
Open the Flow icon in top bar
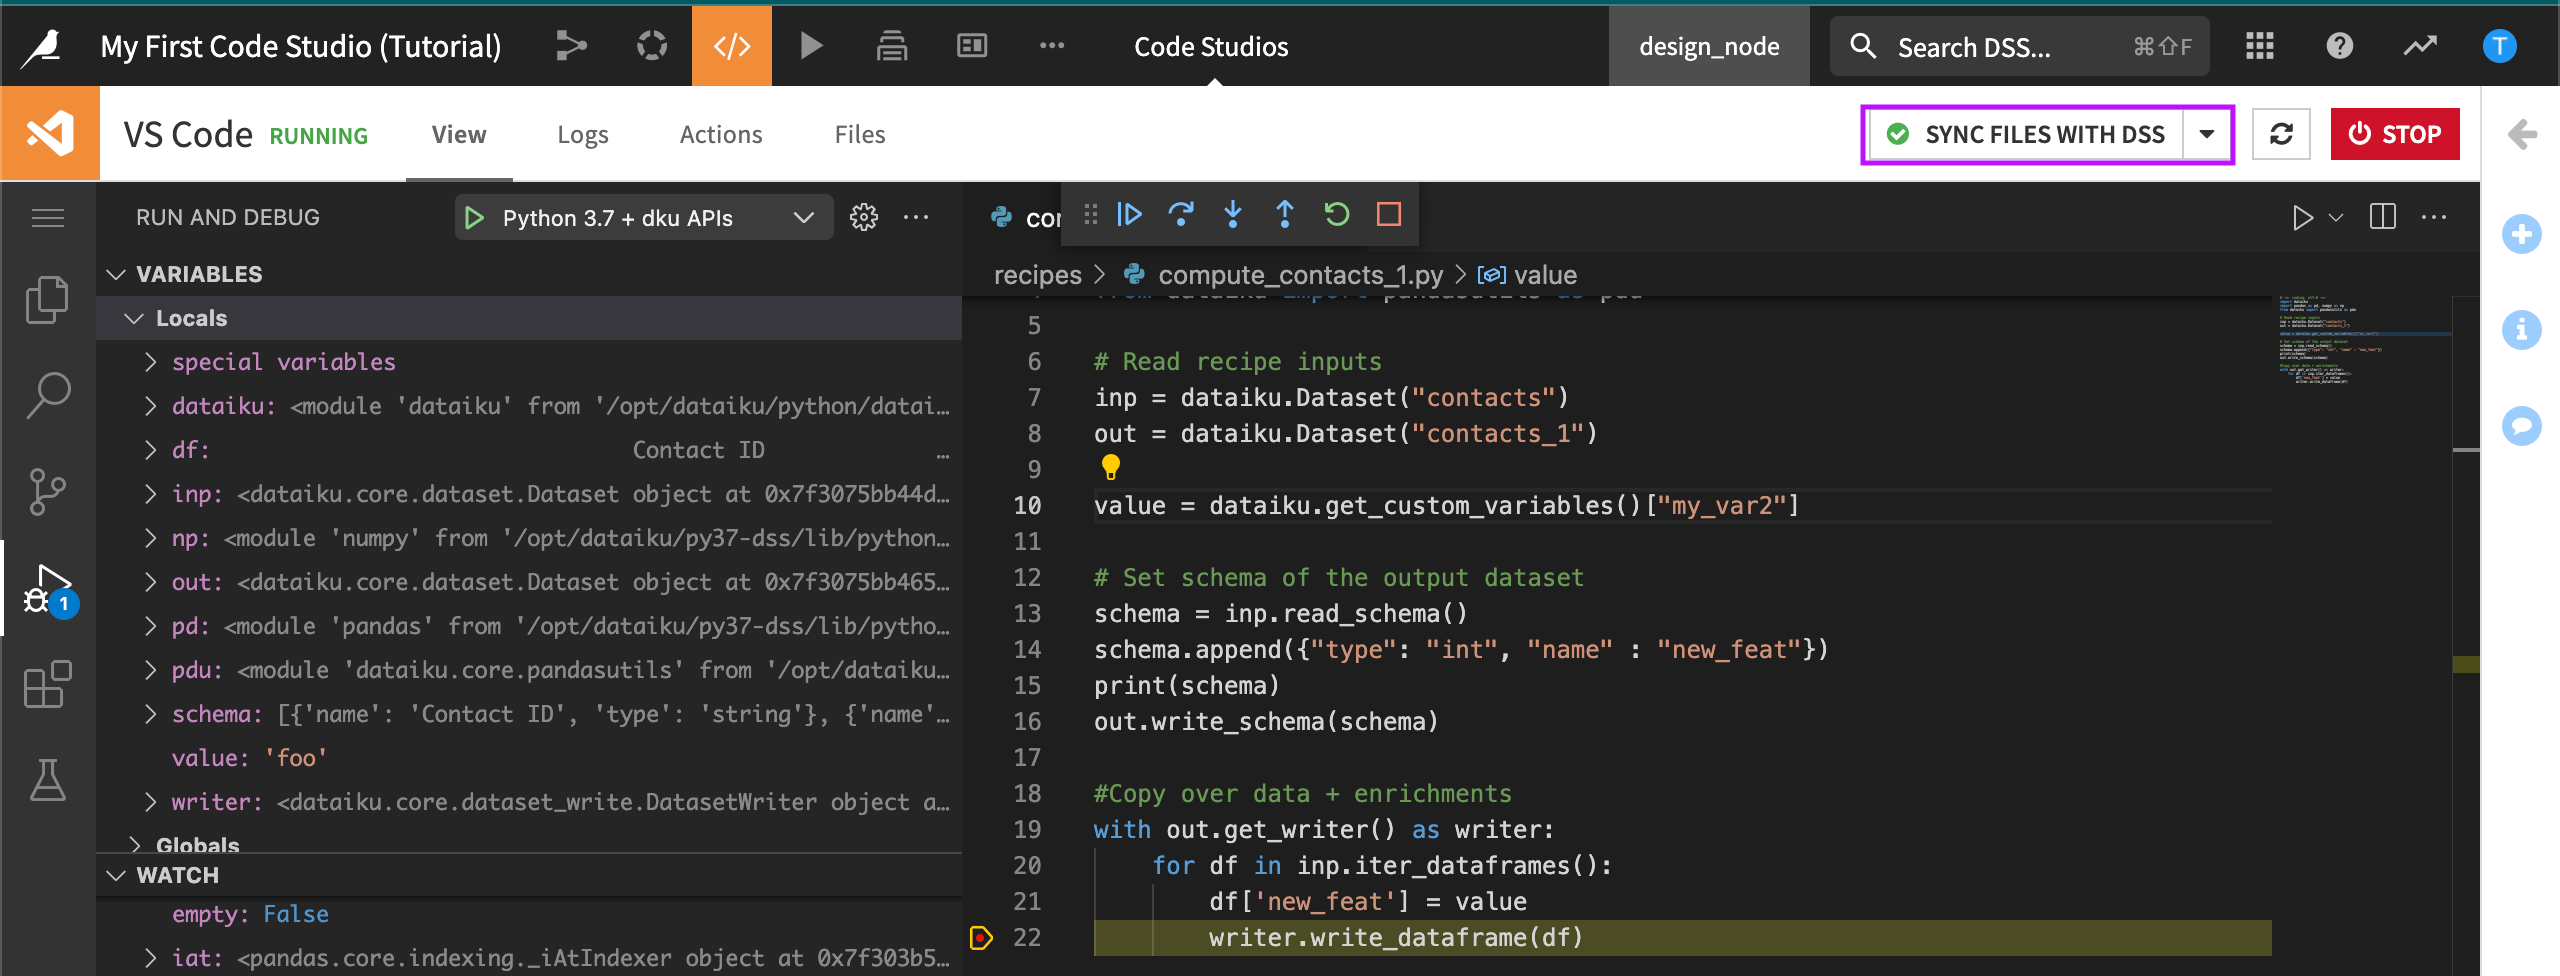[x=571, y=46]
